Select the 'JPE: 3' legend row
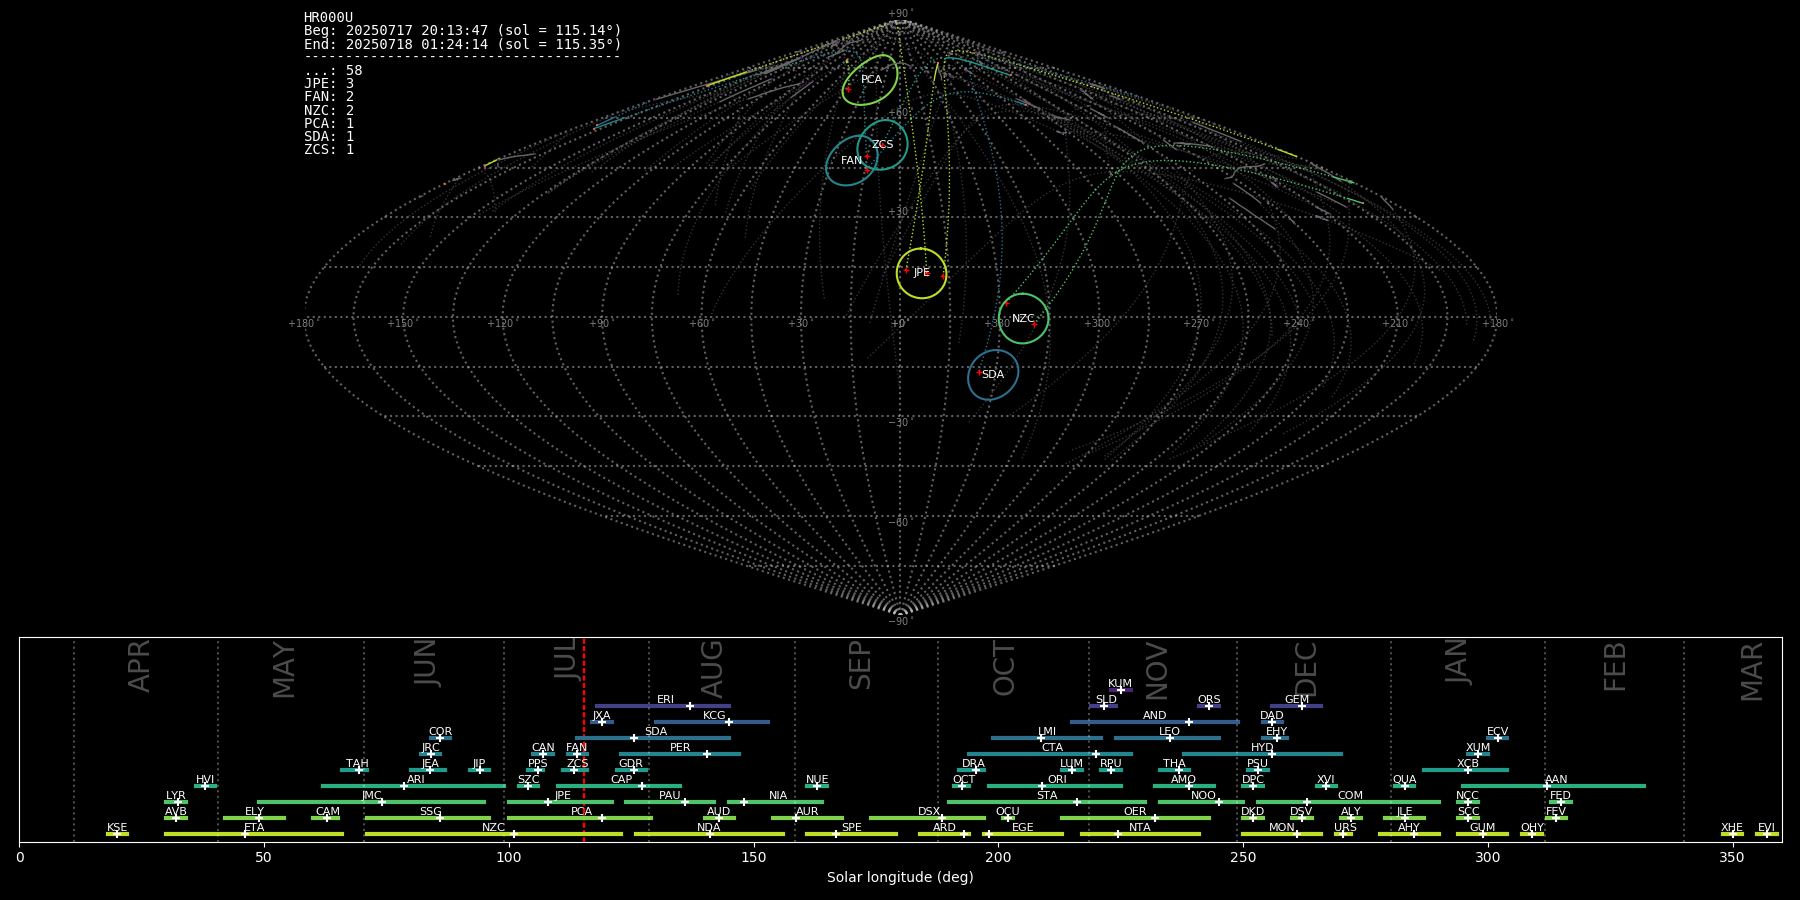 click(x=329, y=84)
